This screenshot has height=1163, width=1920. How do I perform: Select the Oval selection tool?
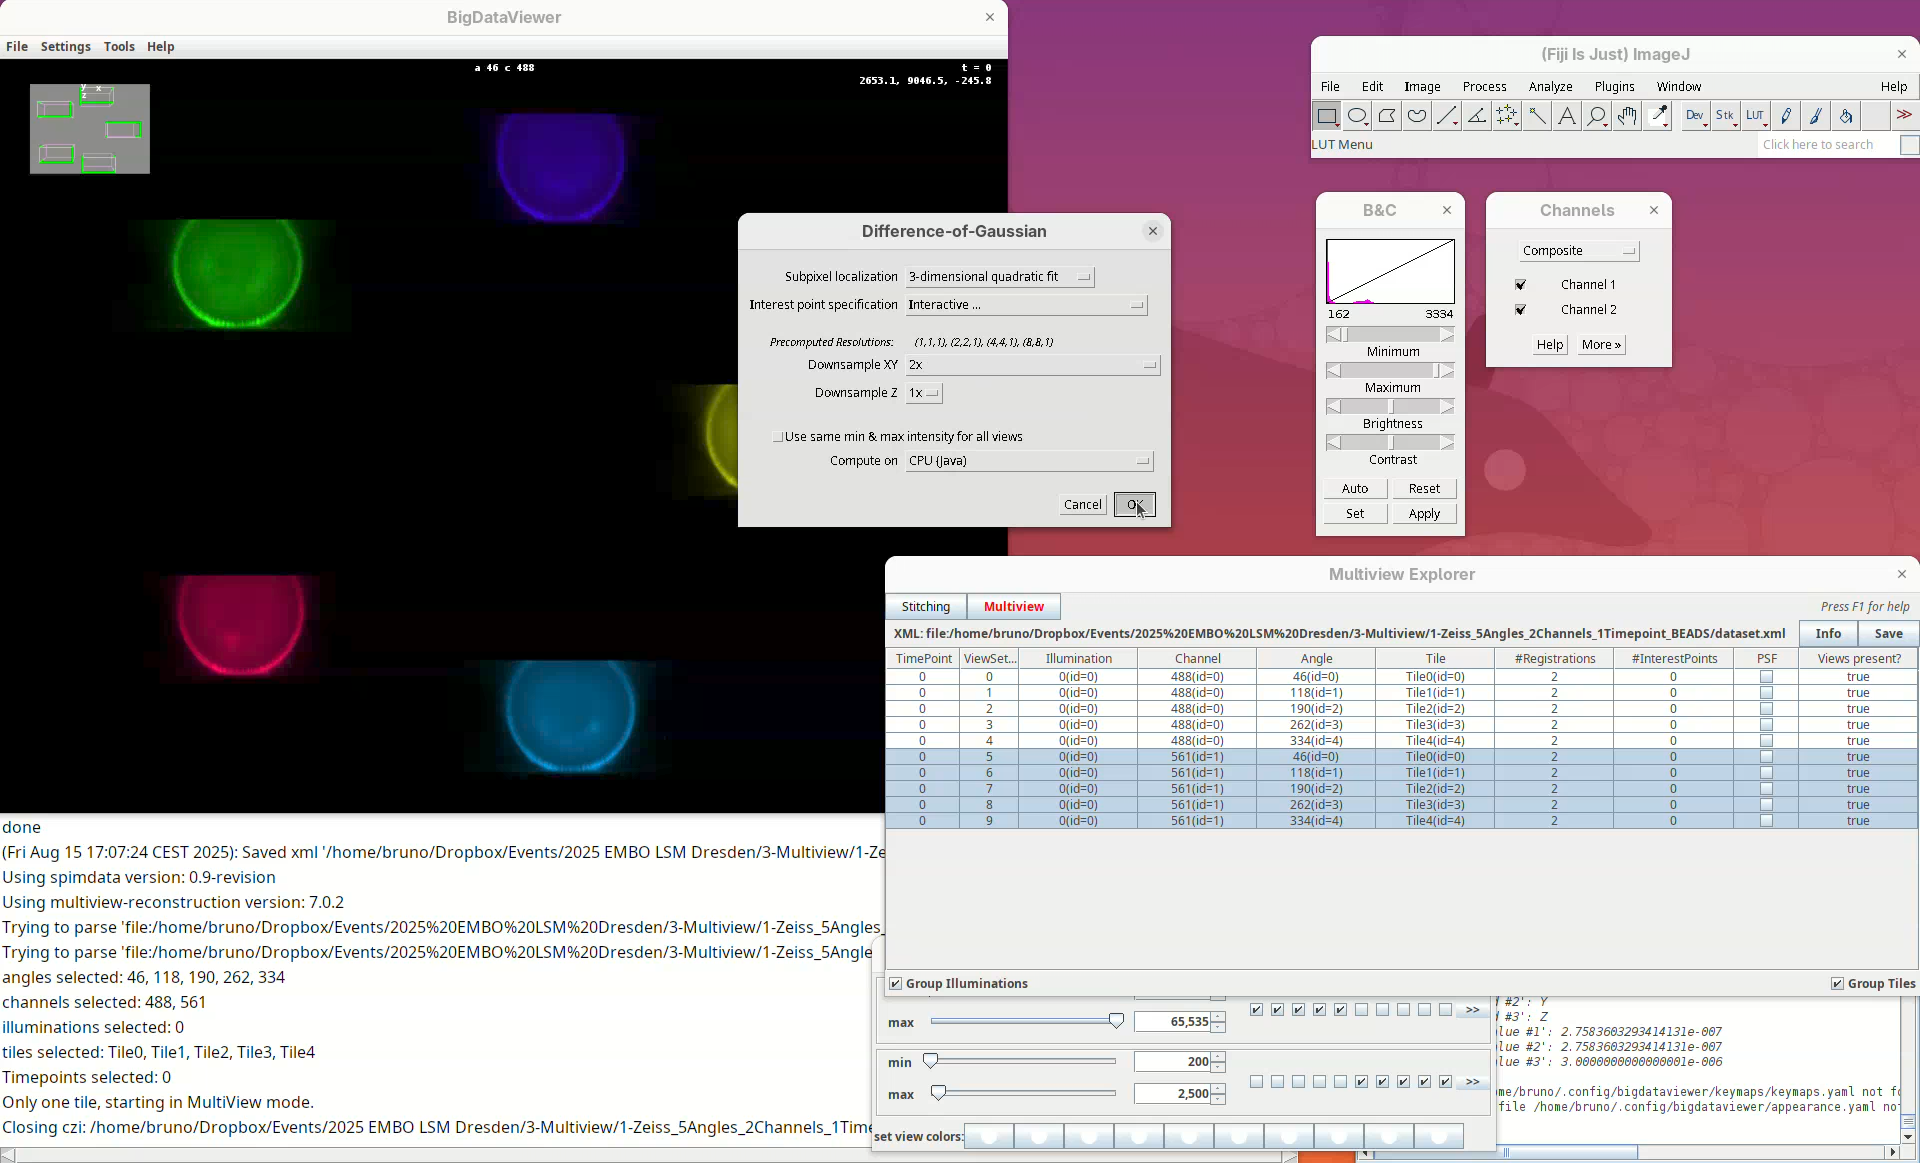point(1357,116)
